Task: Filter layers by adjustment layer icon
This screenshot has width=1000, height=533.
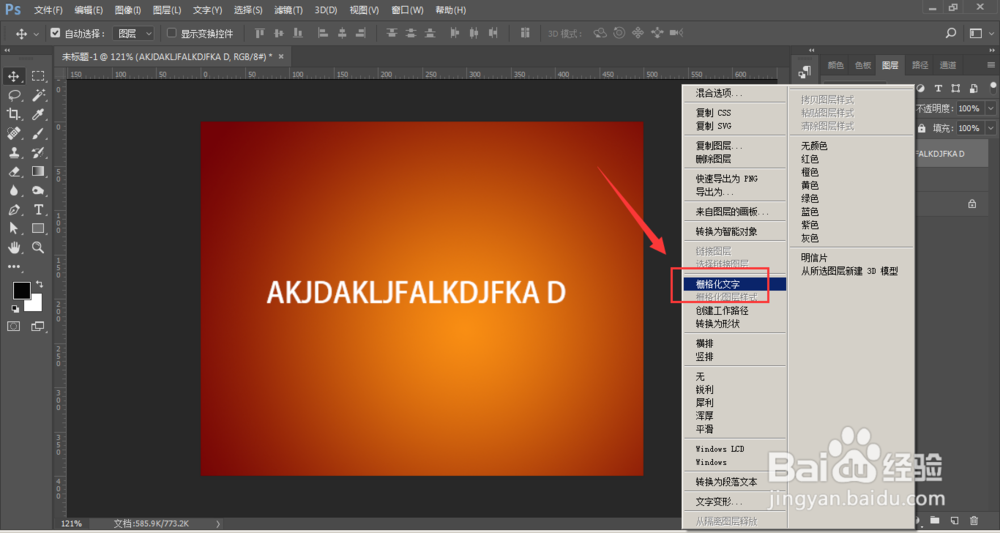Action: coord(921,89)
